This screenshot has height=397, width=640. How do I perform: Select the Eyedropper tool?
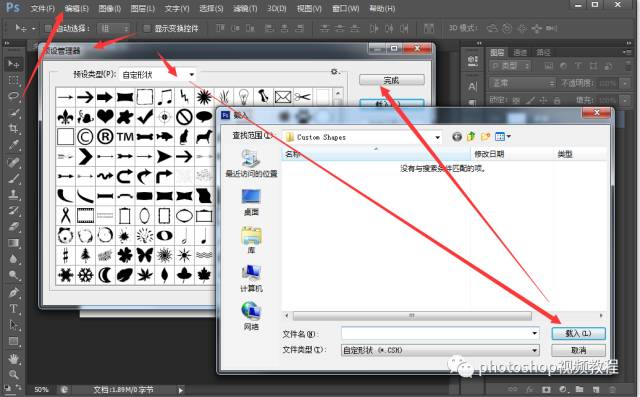coord(13,145)
